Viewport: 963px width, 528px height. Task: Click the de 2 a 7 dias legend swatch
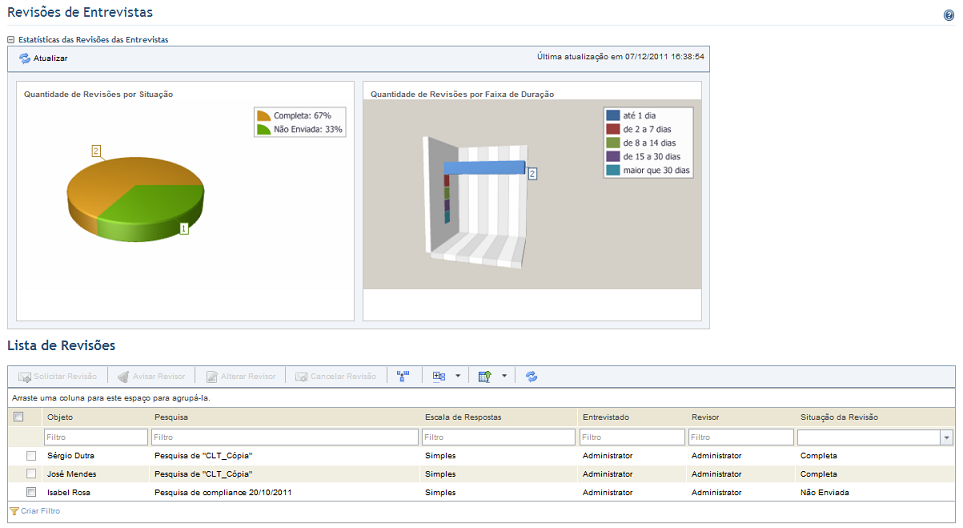coord(613,129)
